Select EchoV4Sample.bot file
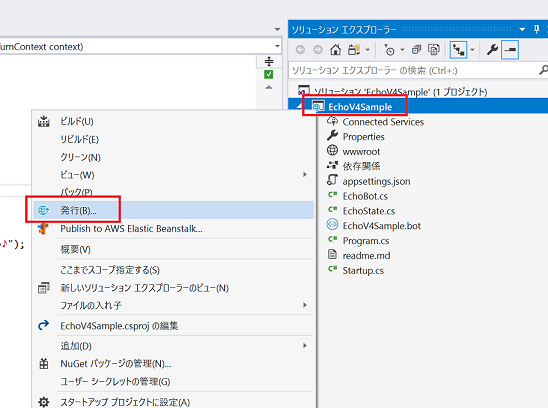The height and width of the screenshot is (408, 548). 374,226
